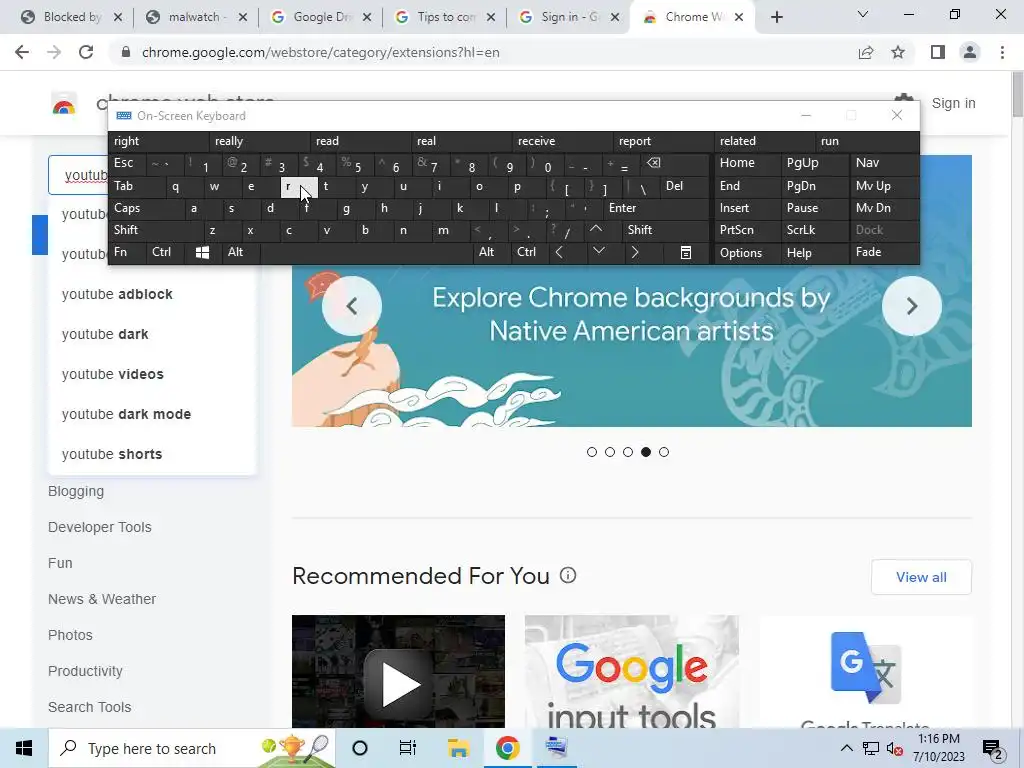The height and width of the screenshot is (768, 1024).
Task: Pick the 'report' word prediction
Action: coord(664,141)
